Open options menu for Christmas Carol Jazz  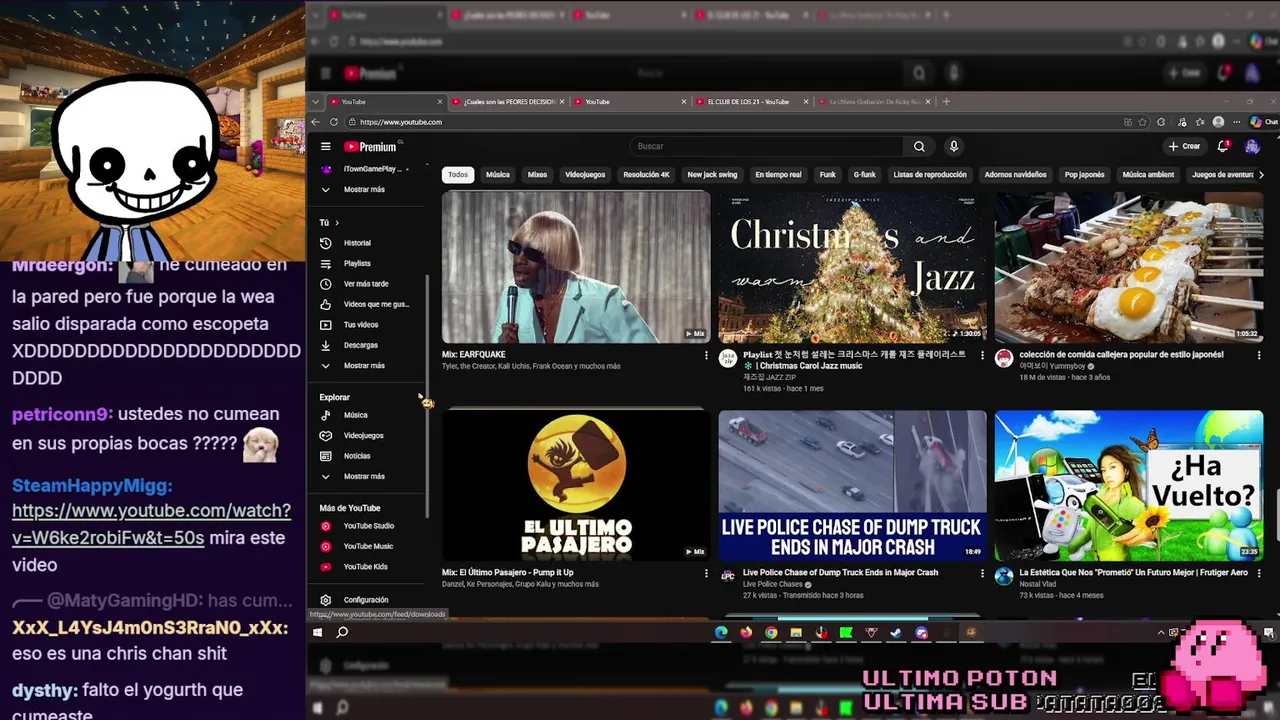(982, 355)
